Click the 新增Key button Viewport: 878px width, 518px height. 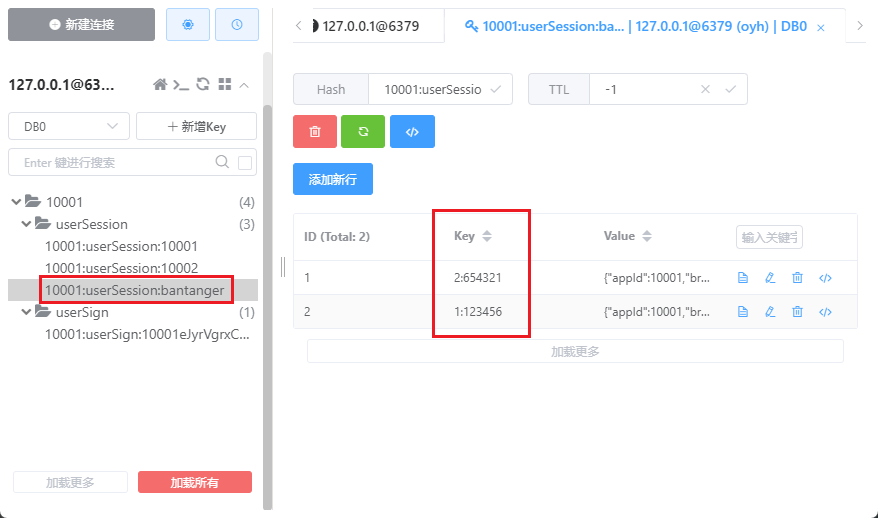click(197, 127)
